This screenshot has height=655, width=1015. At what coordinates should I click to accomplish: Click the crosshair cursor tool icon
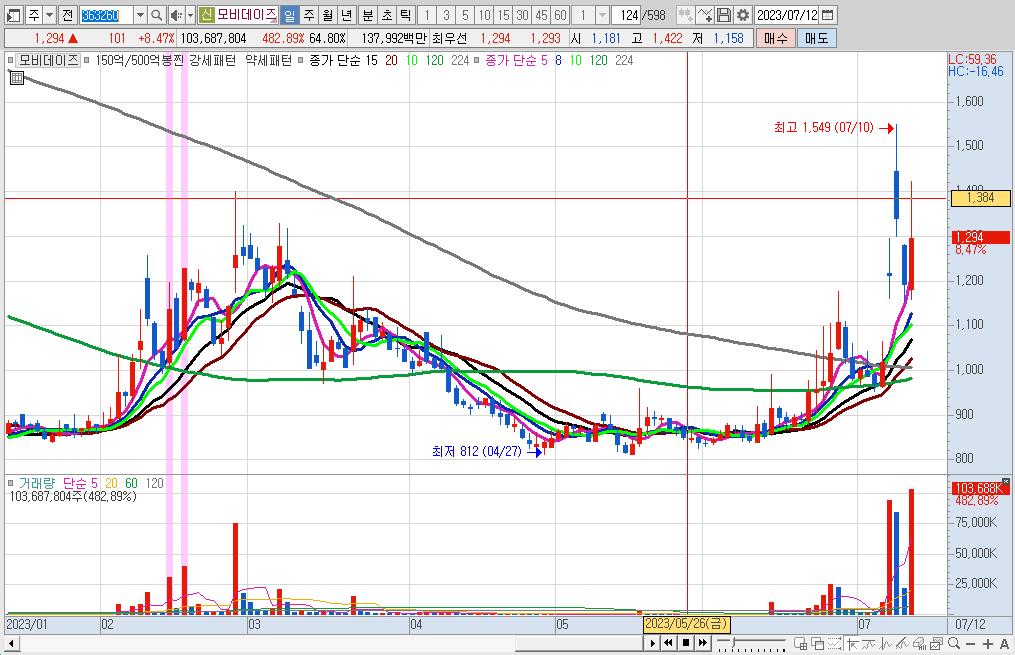pyautogui.click(x=853, y=643)
